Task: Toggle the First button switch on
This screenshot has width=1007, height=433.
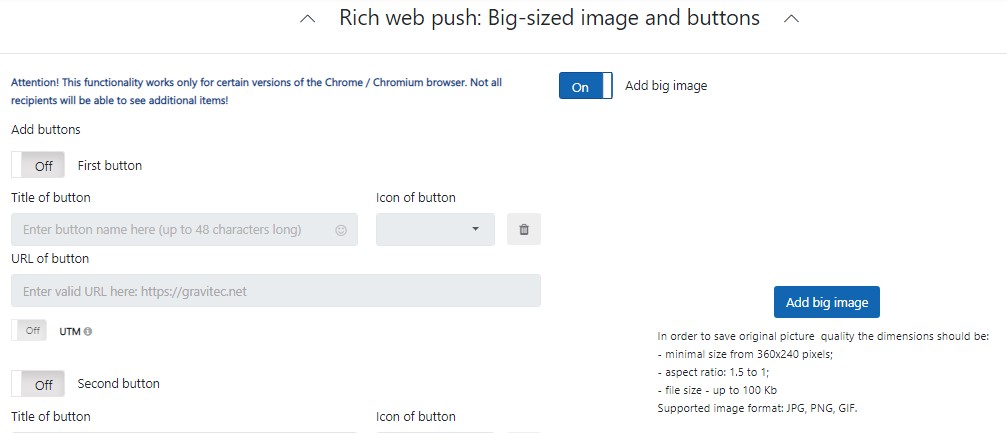Action: (x=38, y=165)
